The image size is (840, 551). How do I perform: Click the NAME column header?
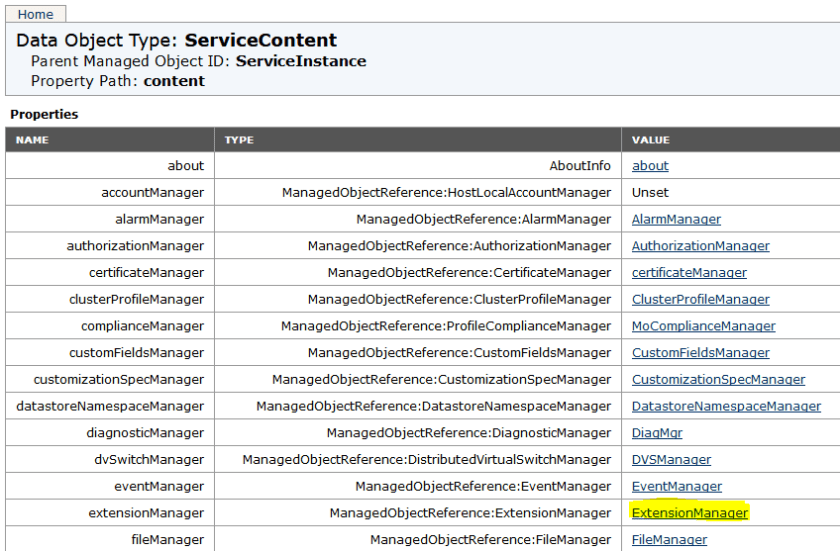[x=32, y=140]
